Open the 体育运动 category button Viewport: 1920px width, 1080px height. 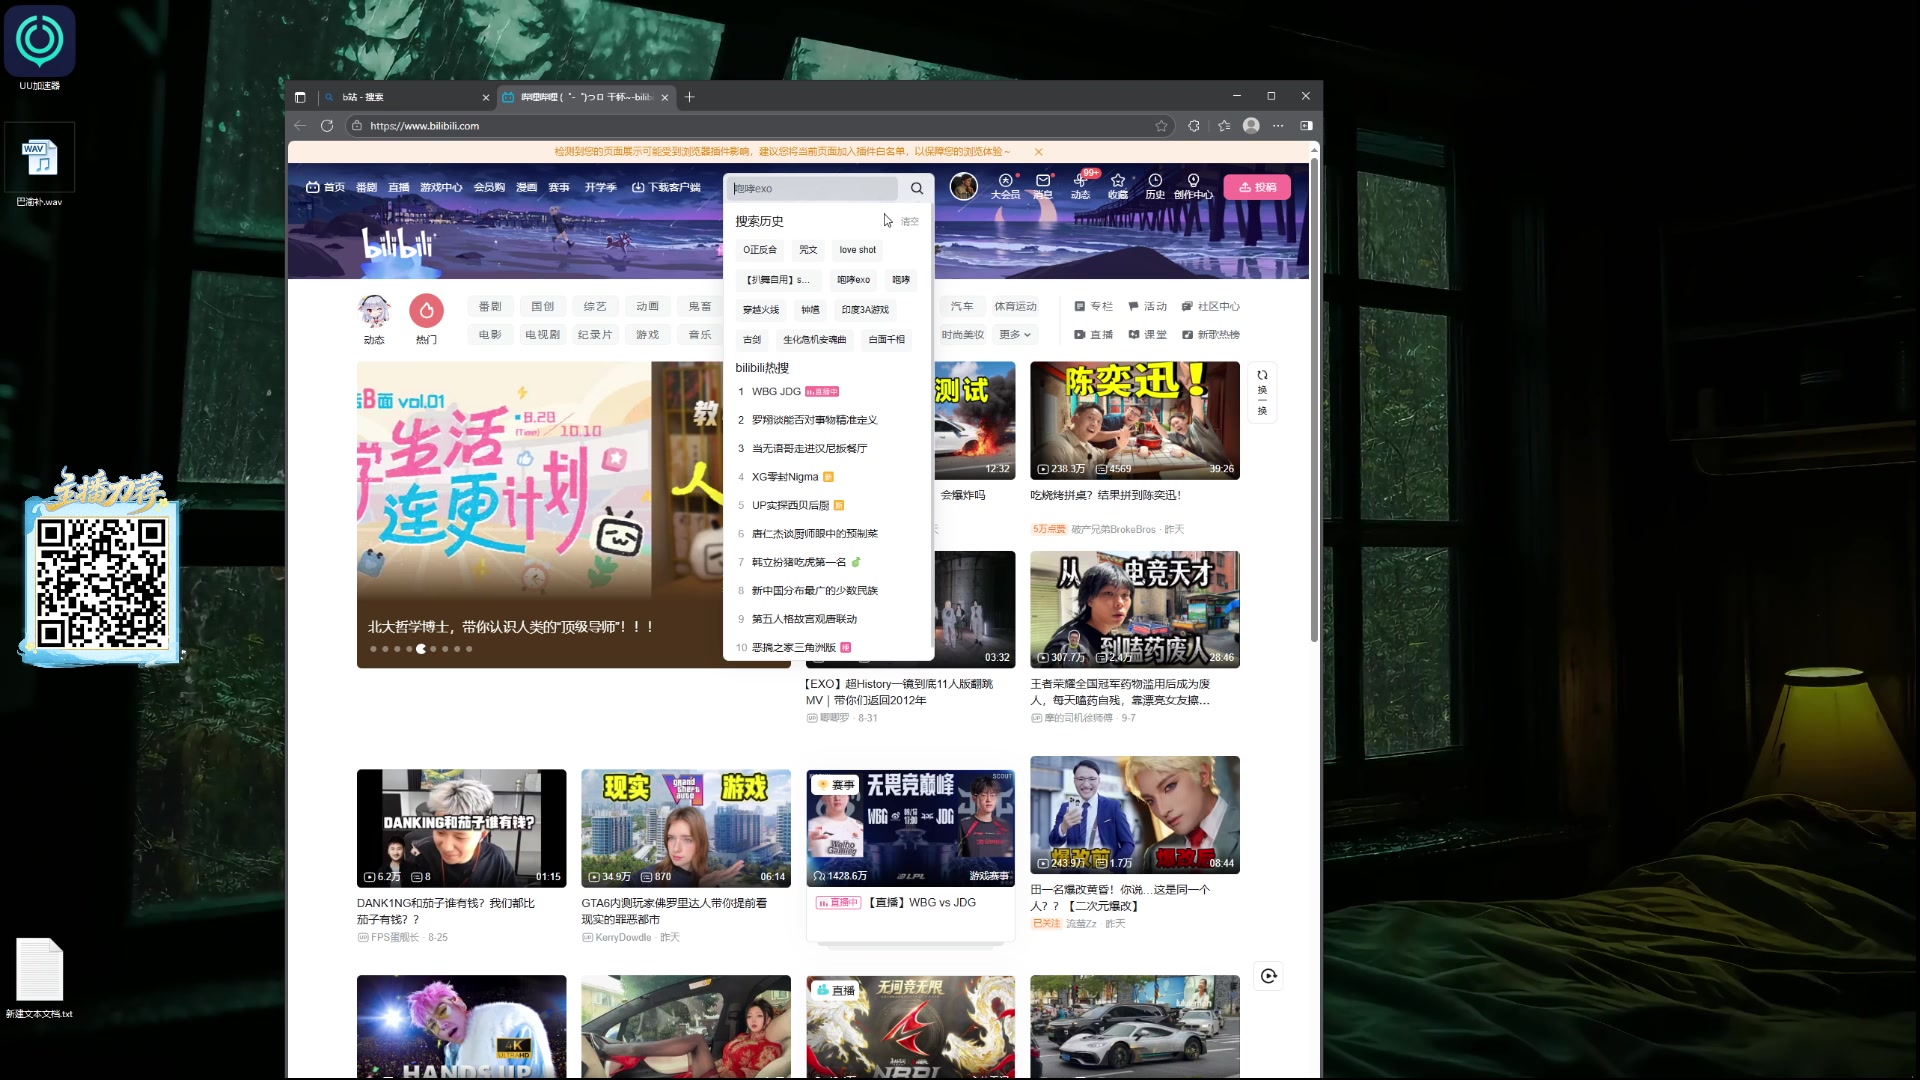tap(1015, 306)
